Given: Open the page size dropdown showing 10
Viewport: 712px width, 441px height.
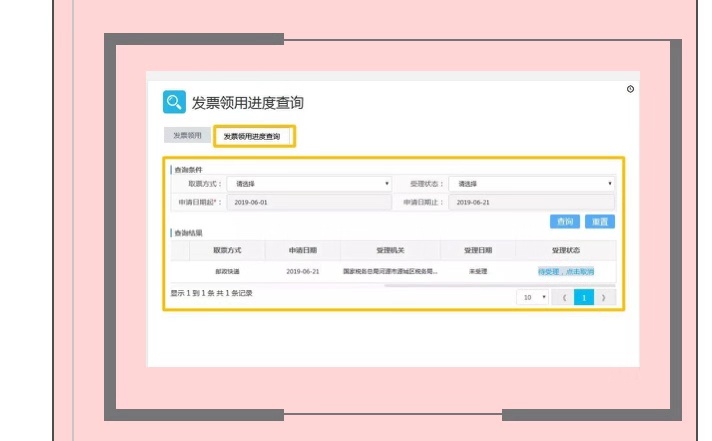Looking at the screenshot, I should click(x=532, y=297).
